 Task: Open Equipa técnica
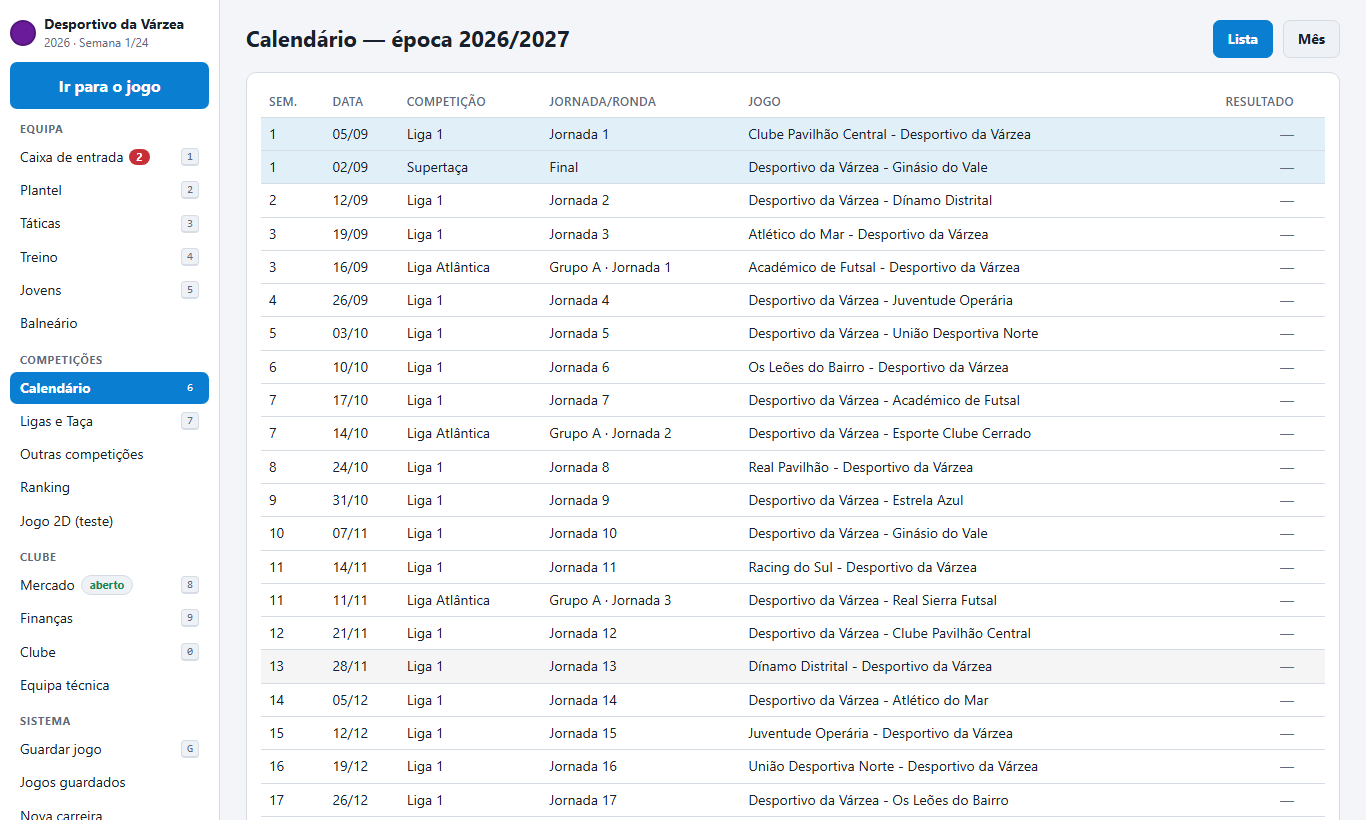pyautogui.click(x=109, y=685)
